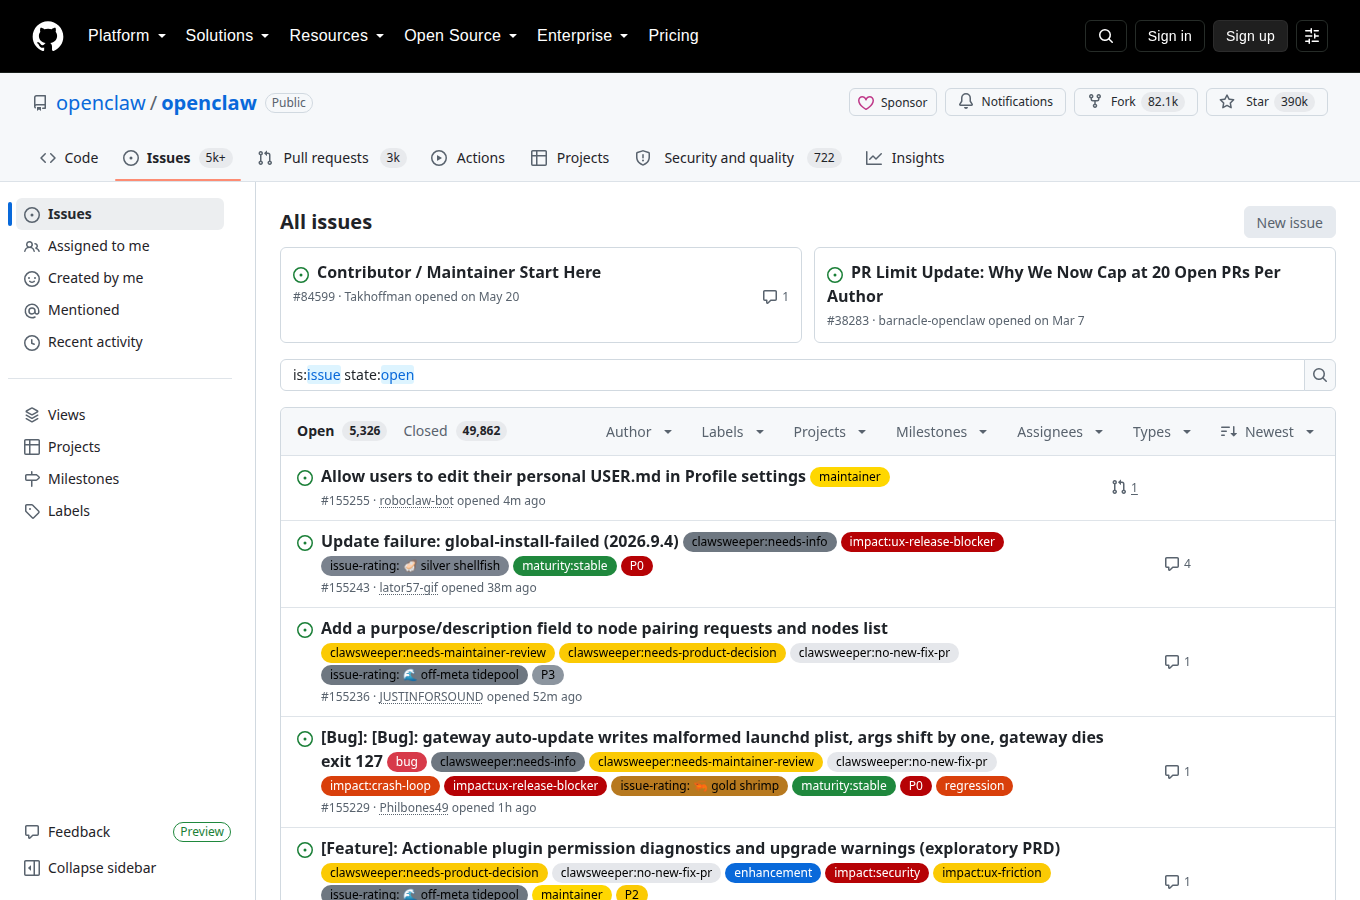Viewport: 1360px width, 900px height.
Task: Open the search magnifier in header
Action: point(1106,36)
